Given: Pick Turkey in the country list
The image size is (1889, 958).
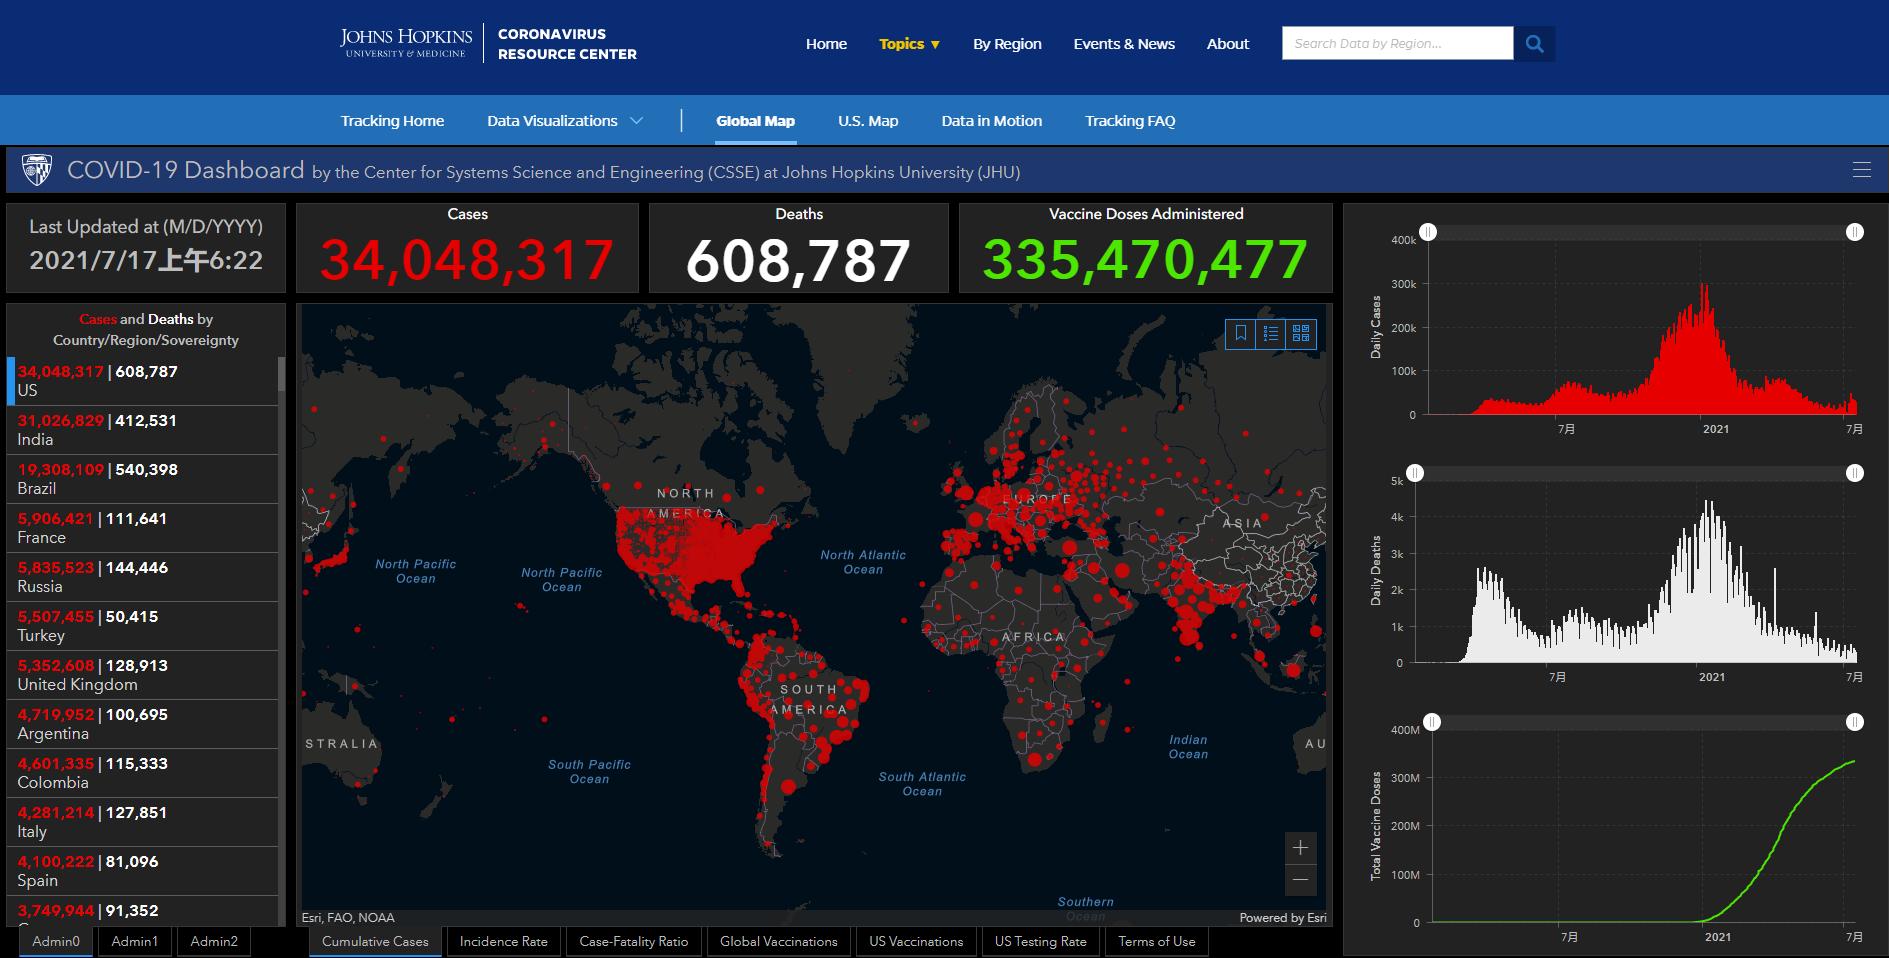Looking at the screenshot, I should coord(143,626).
